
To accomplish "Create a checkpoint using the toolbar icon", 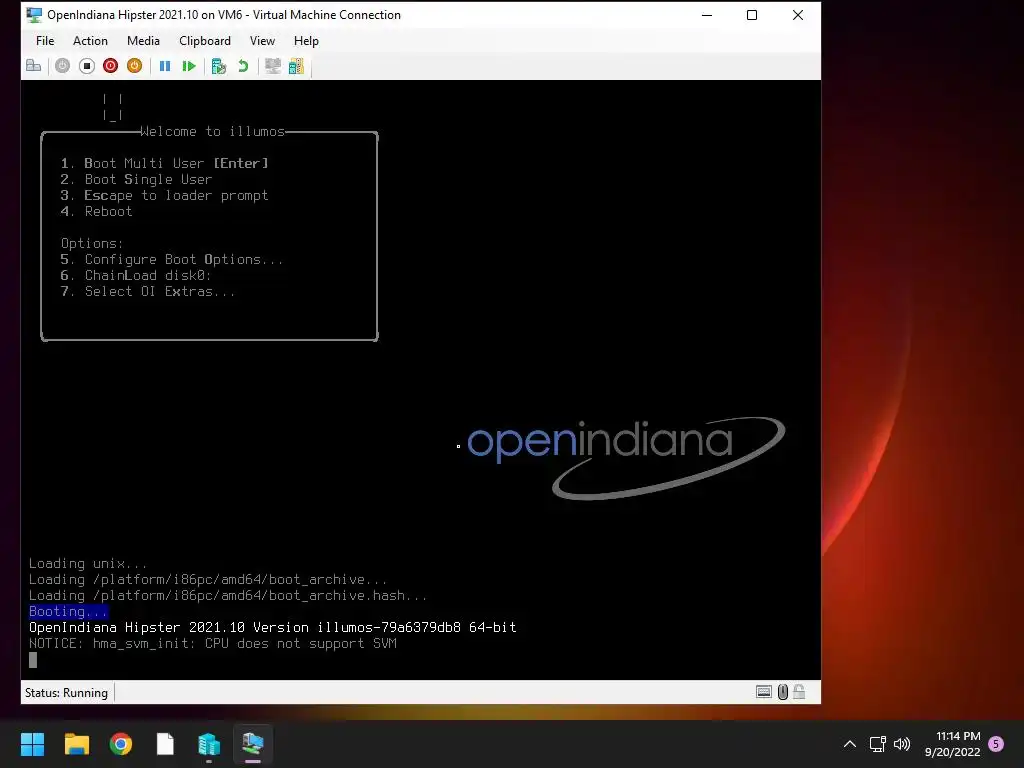I will click(219, 66).
